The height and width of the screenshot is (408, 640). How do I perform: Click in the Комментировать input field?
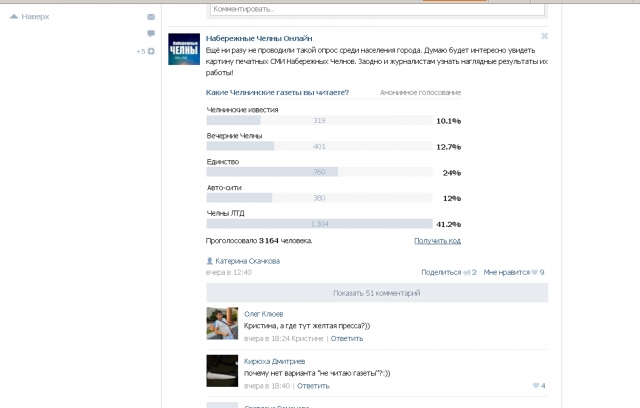376,7
